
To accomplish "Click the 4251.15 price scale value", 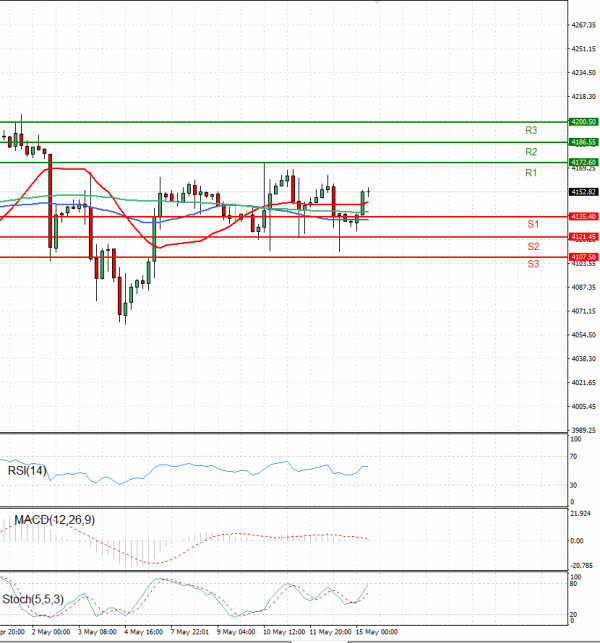I will (x=584, y=49).
